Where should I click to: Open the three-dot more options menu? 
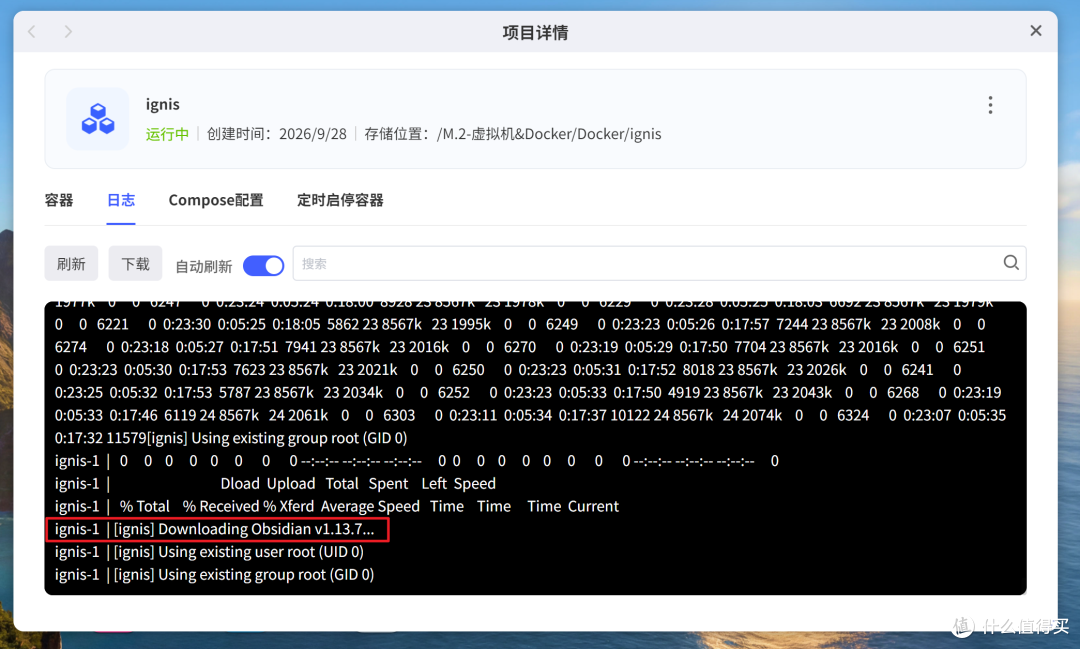[x=990, y=105]
